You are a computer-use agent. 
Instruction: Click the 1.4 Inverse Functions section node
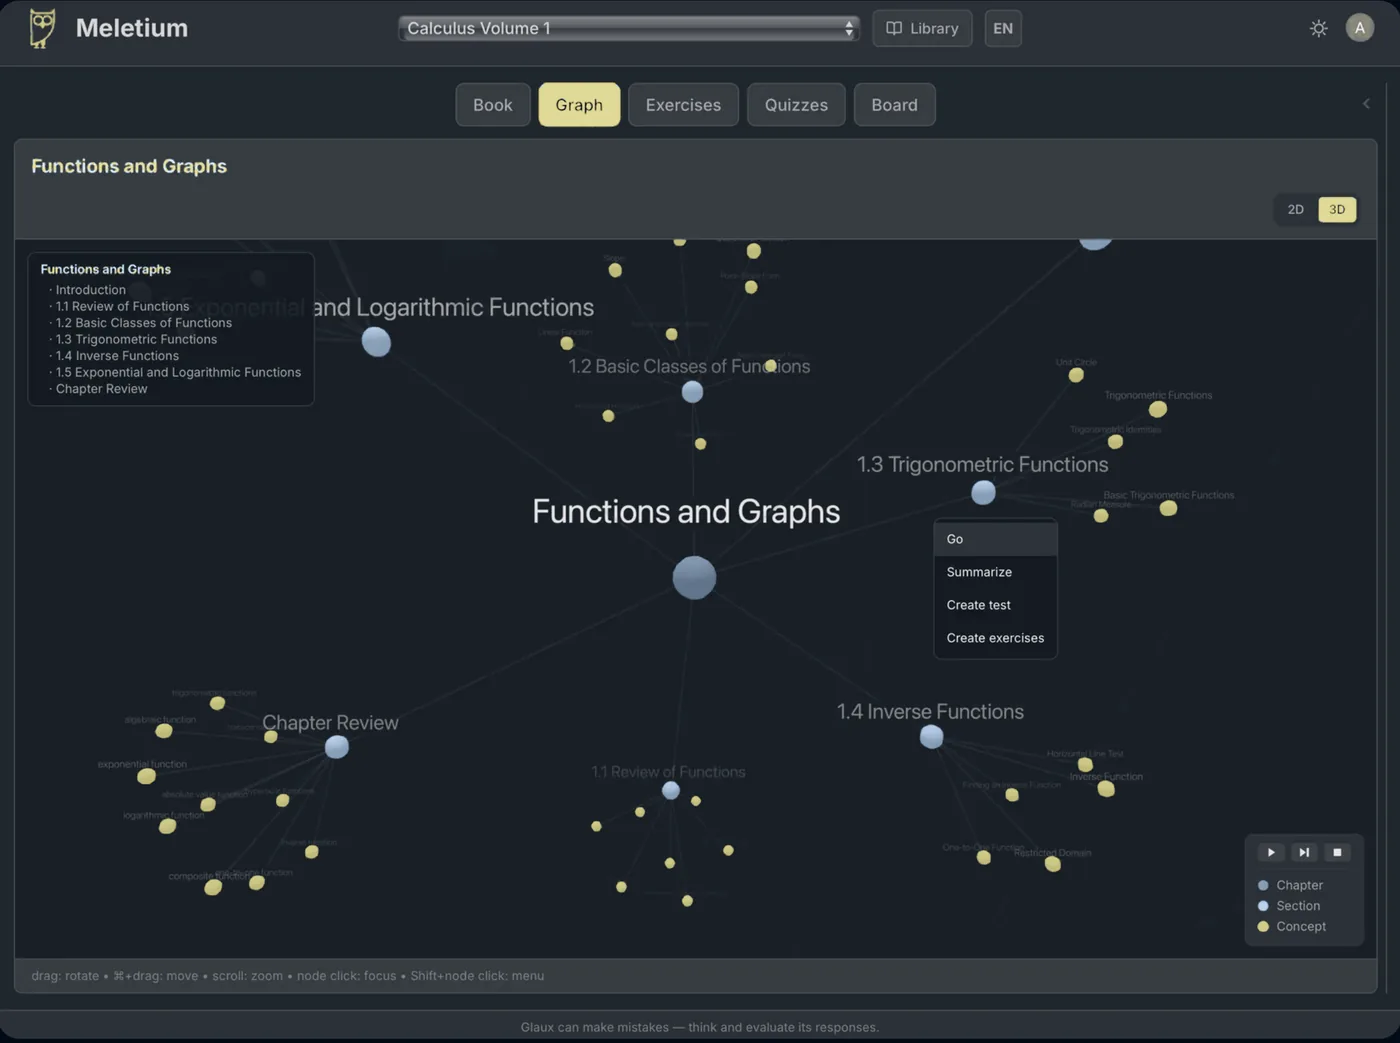931,737
